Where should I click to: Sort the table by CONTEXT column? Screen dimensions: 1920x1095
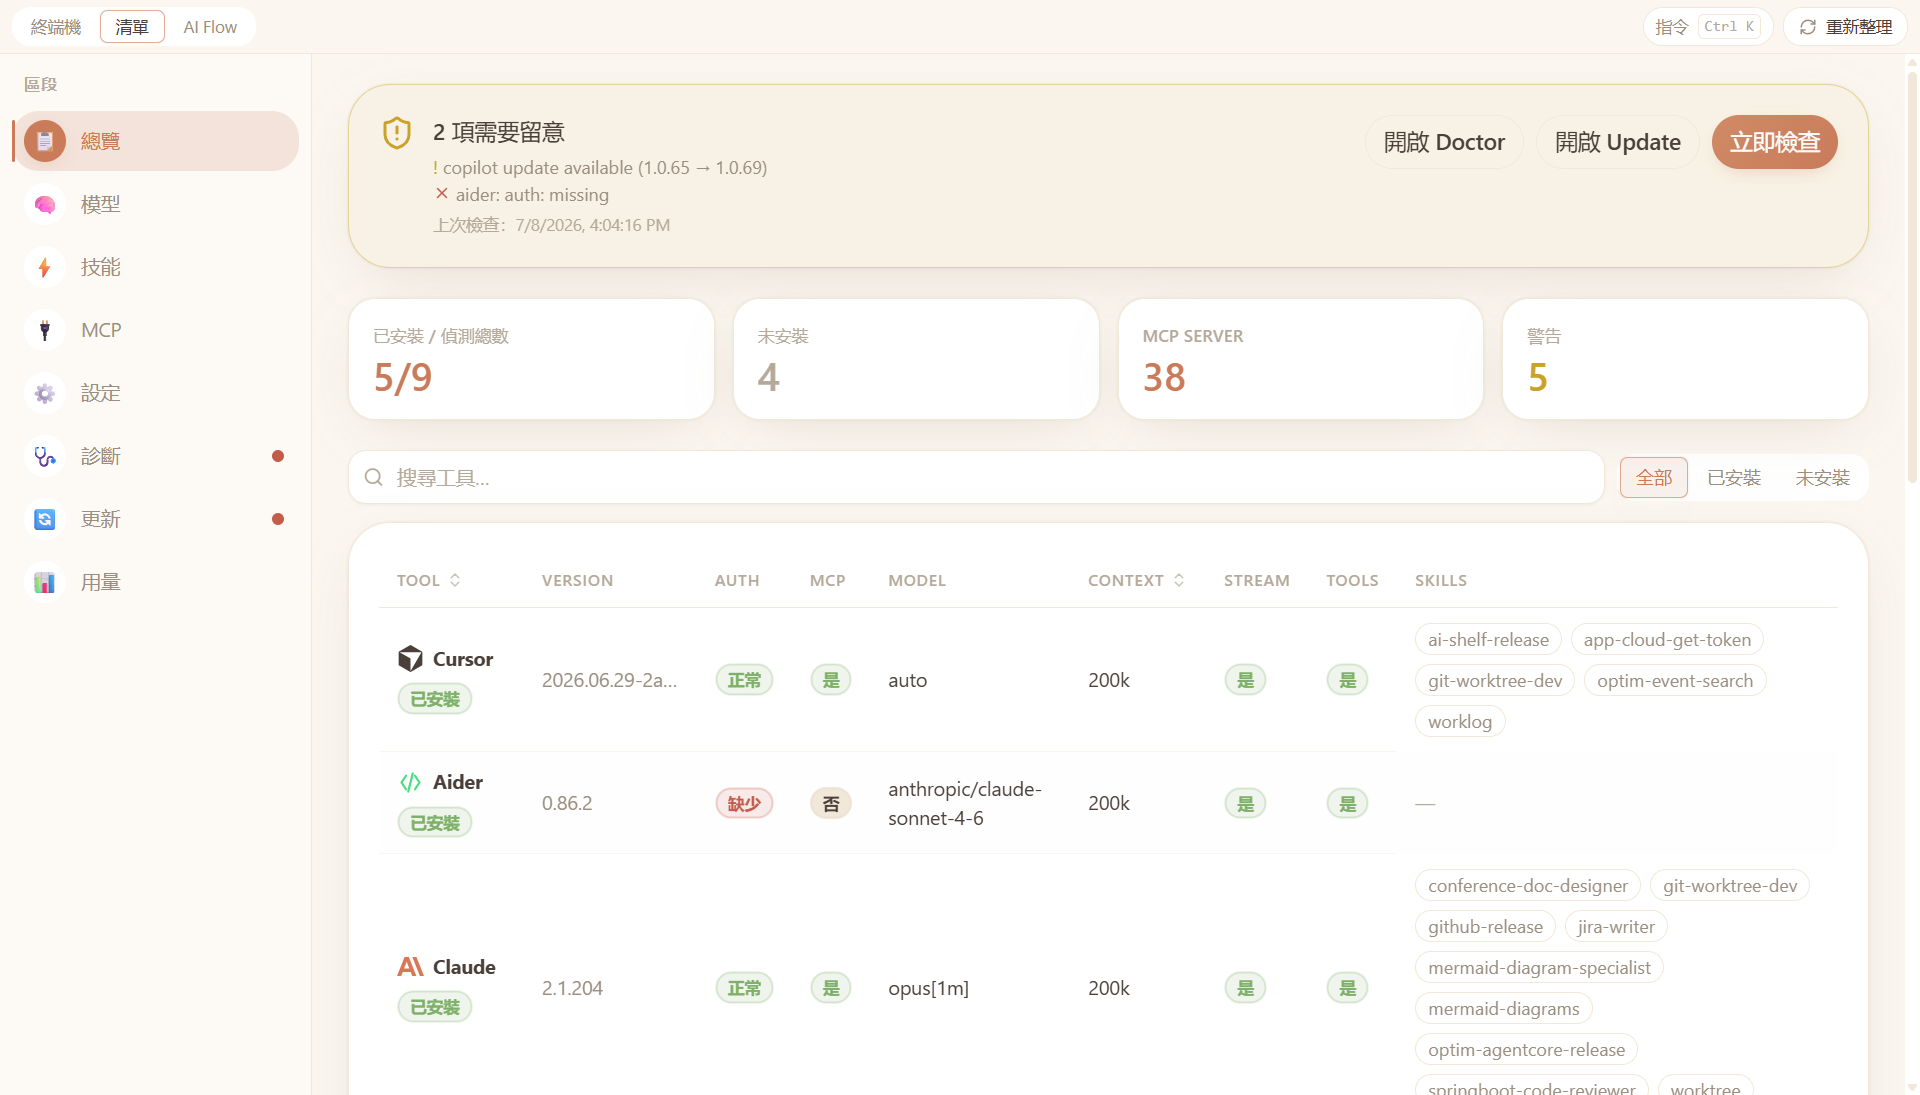click(1136, 580)
